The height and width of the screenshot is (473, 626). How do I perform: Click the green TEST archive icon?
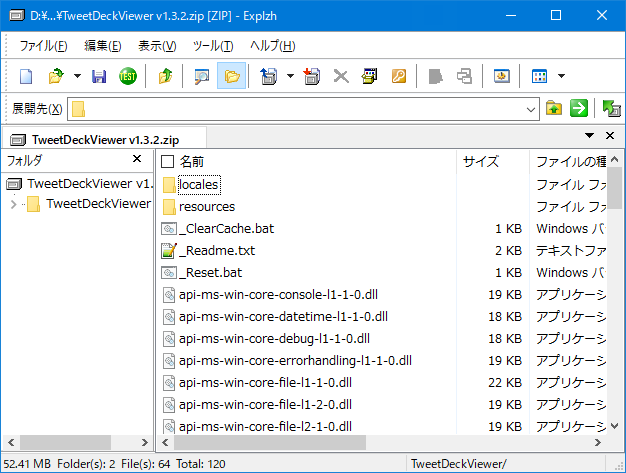point(128,76)
